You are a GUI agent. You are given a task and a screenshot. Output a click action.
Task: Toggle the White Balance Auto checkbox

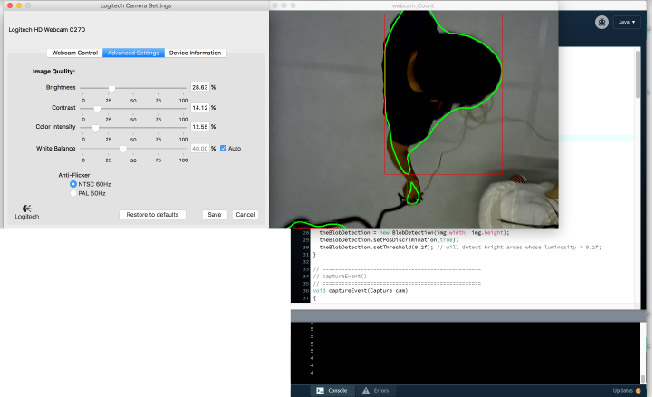[x=223, y=148]
